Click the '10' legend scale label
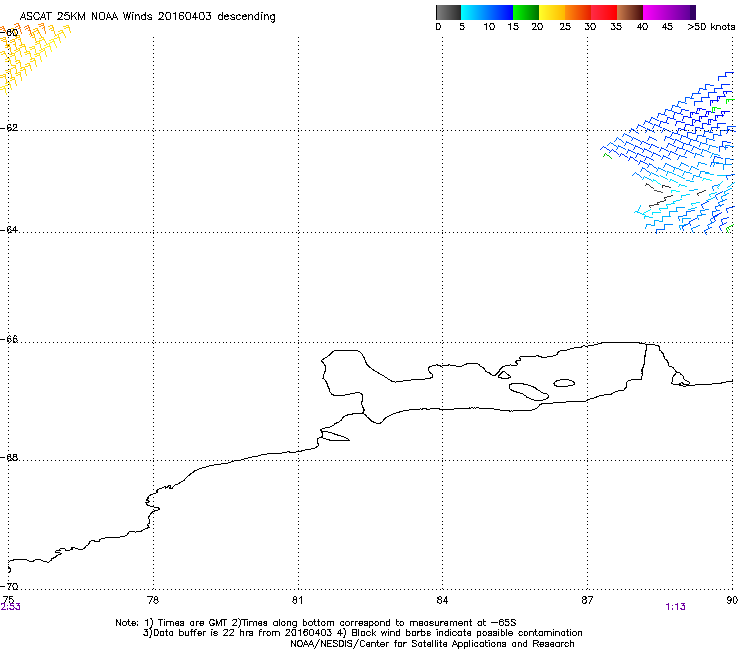 coord(489,27)
